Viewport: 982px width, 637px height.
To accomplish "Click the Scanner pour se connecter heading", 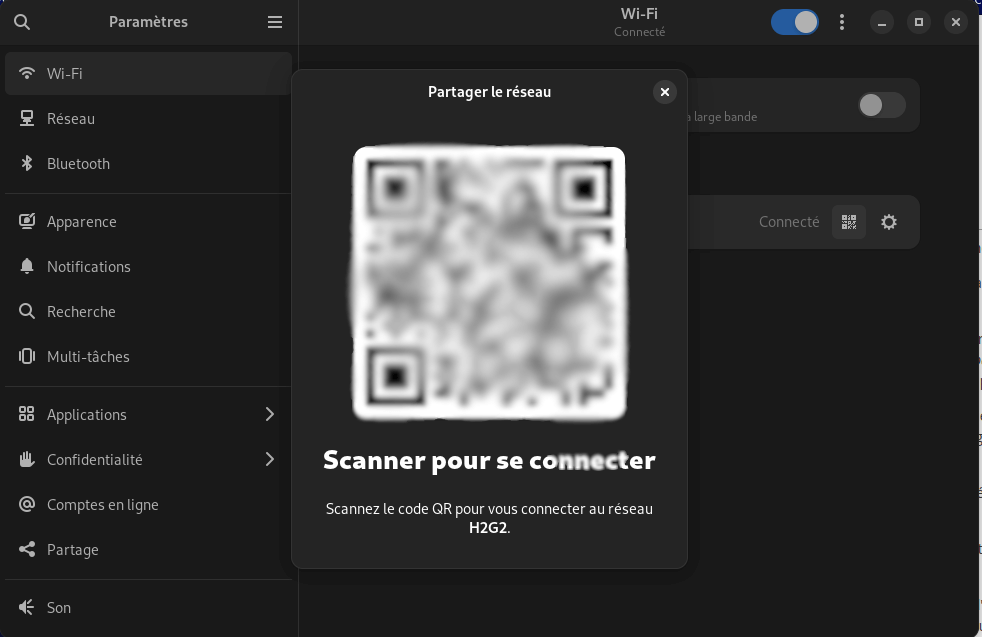I will [489, 460].
